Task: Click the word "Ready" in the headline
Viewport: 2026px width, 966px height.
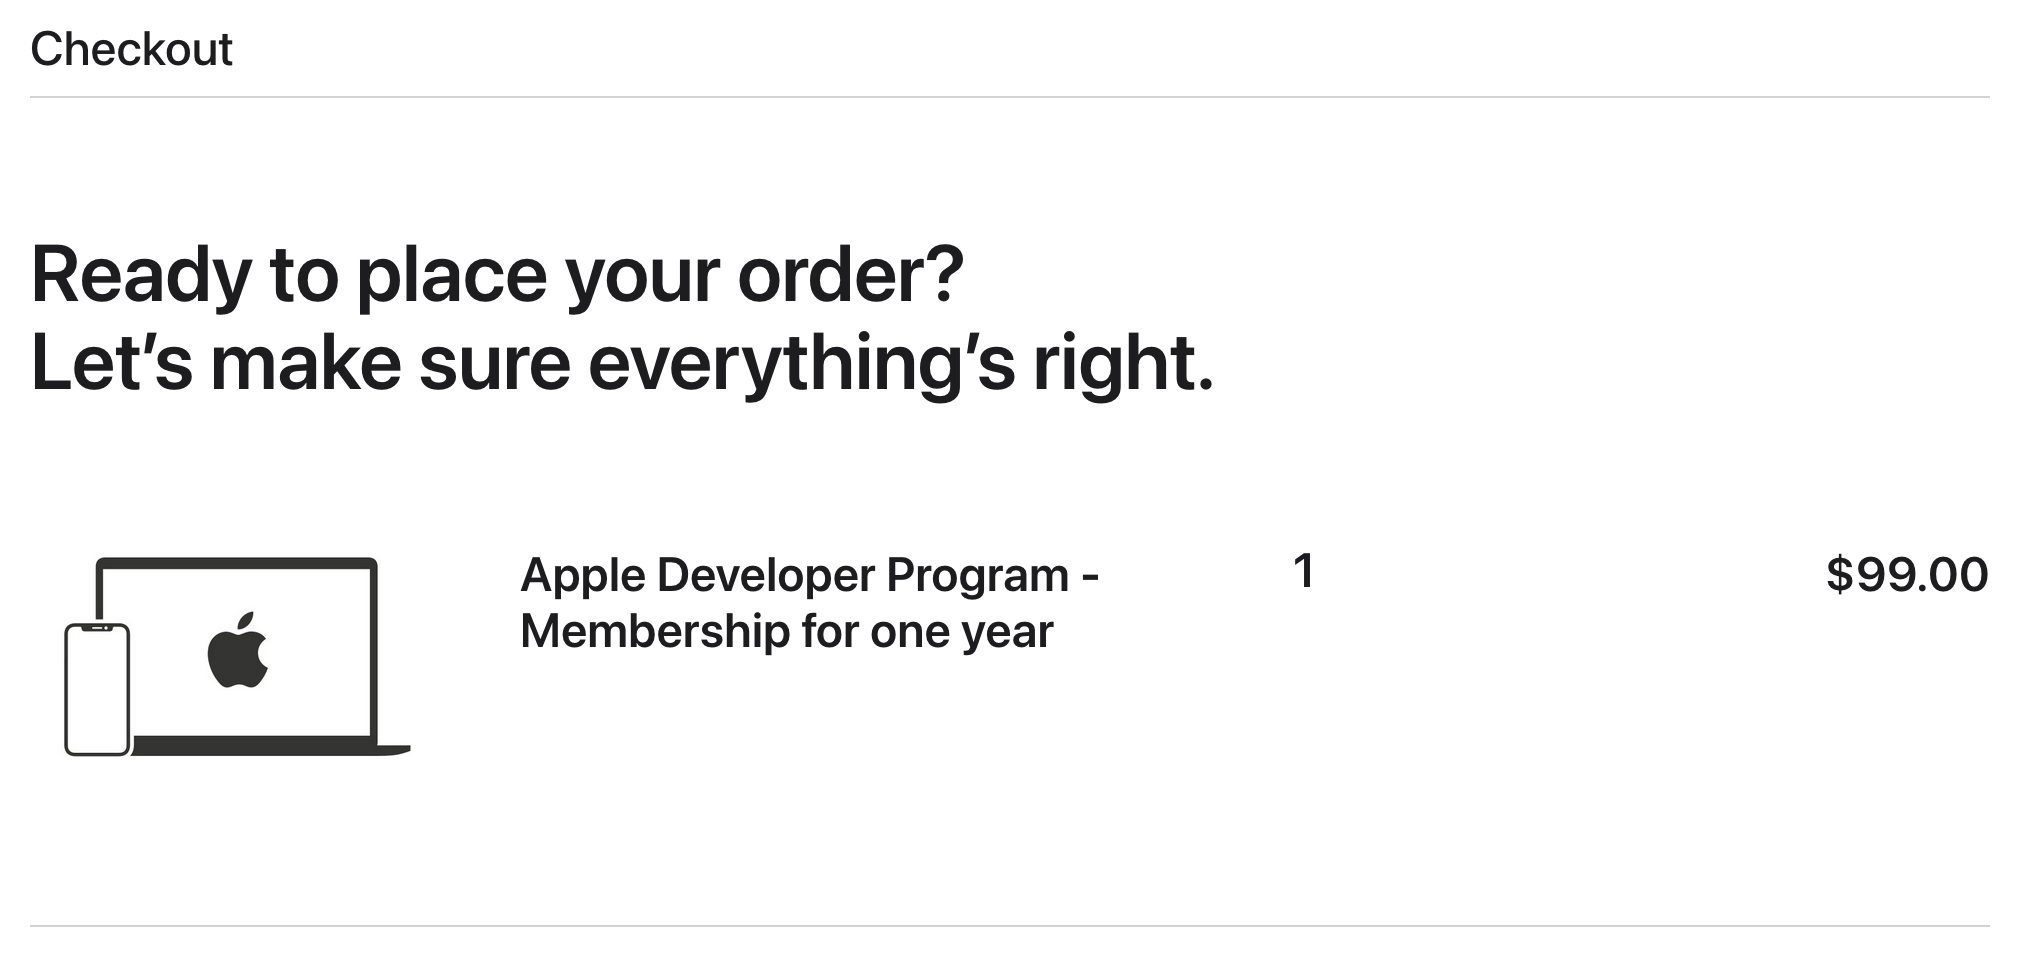Action: pyautogui.click(x=141, y=274)
